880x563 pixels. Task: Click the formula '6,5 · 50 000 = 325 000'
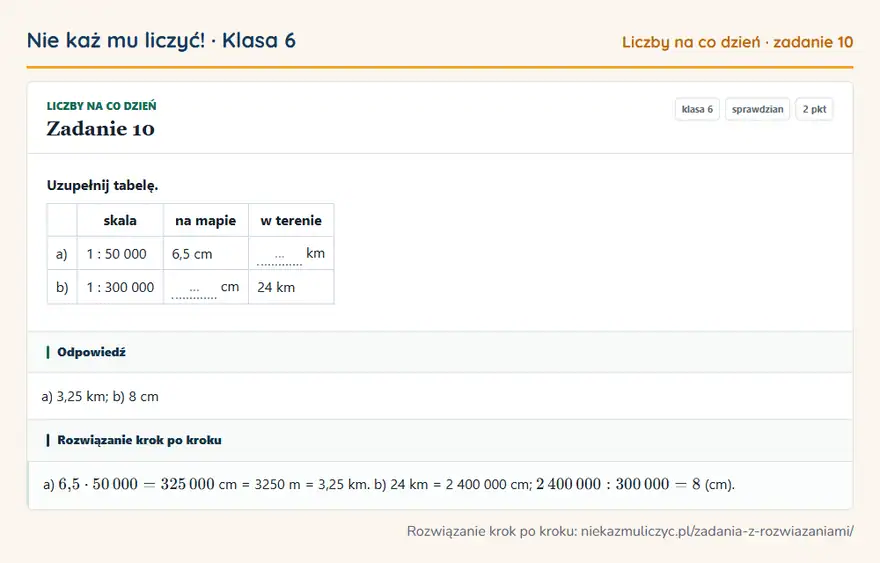click(x=136, y=484)
